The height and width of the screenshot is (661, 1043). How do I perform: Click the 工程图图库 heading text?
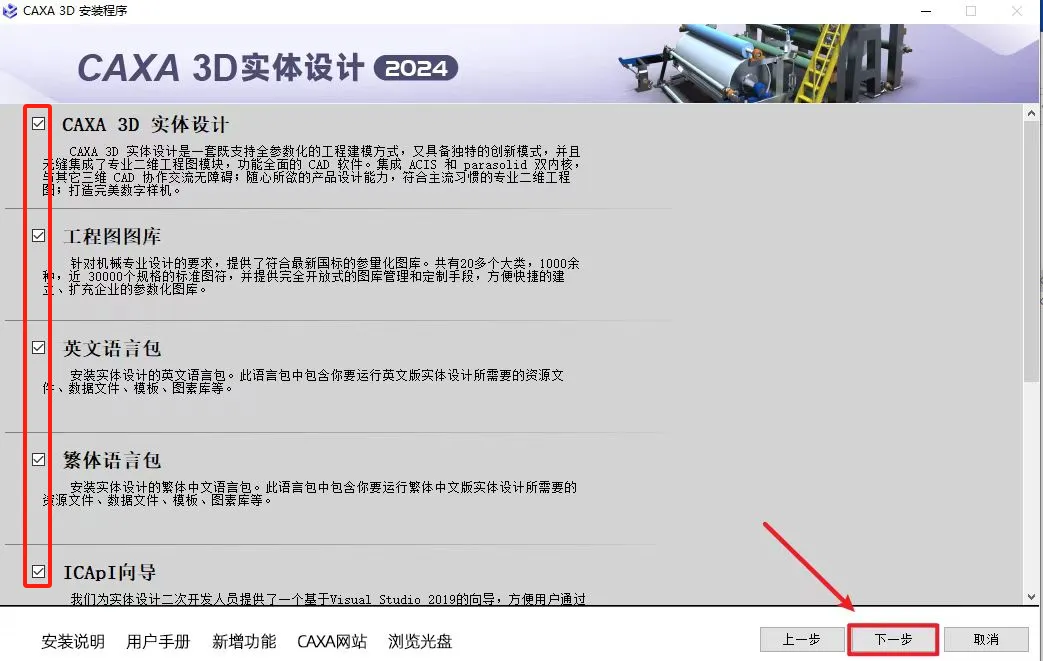point(112,237)
